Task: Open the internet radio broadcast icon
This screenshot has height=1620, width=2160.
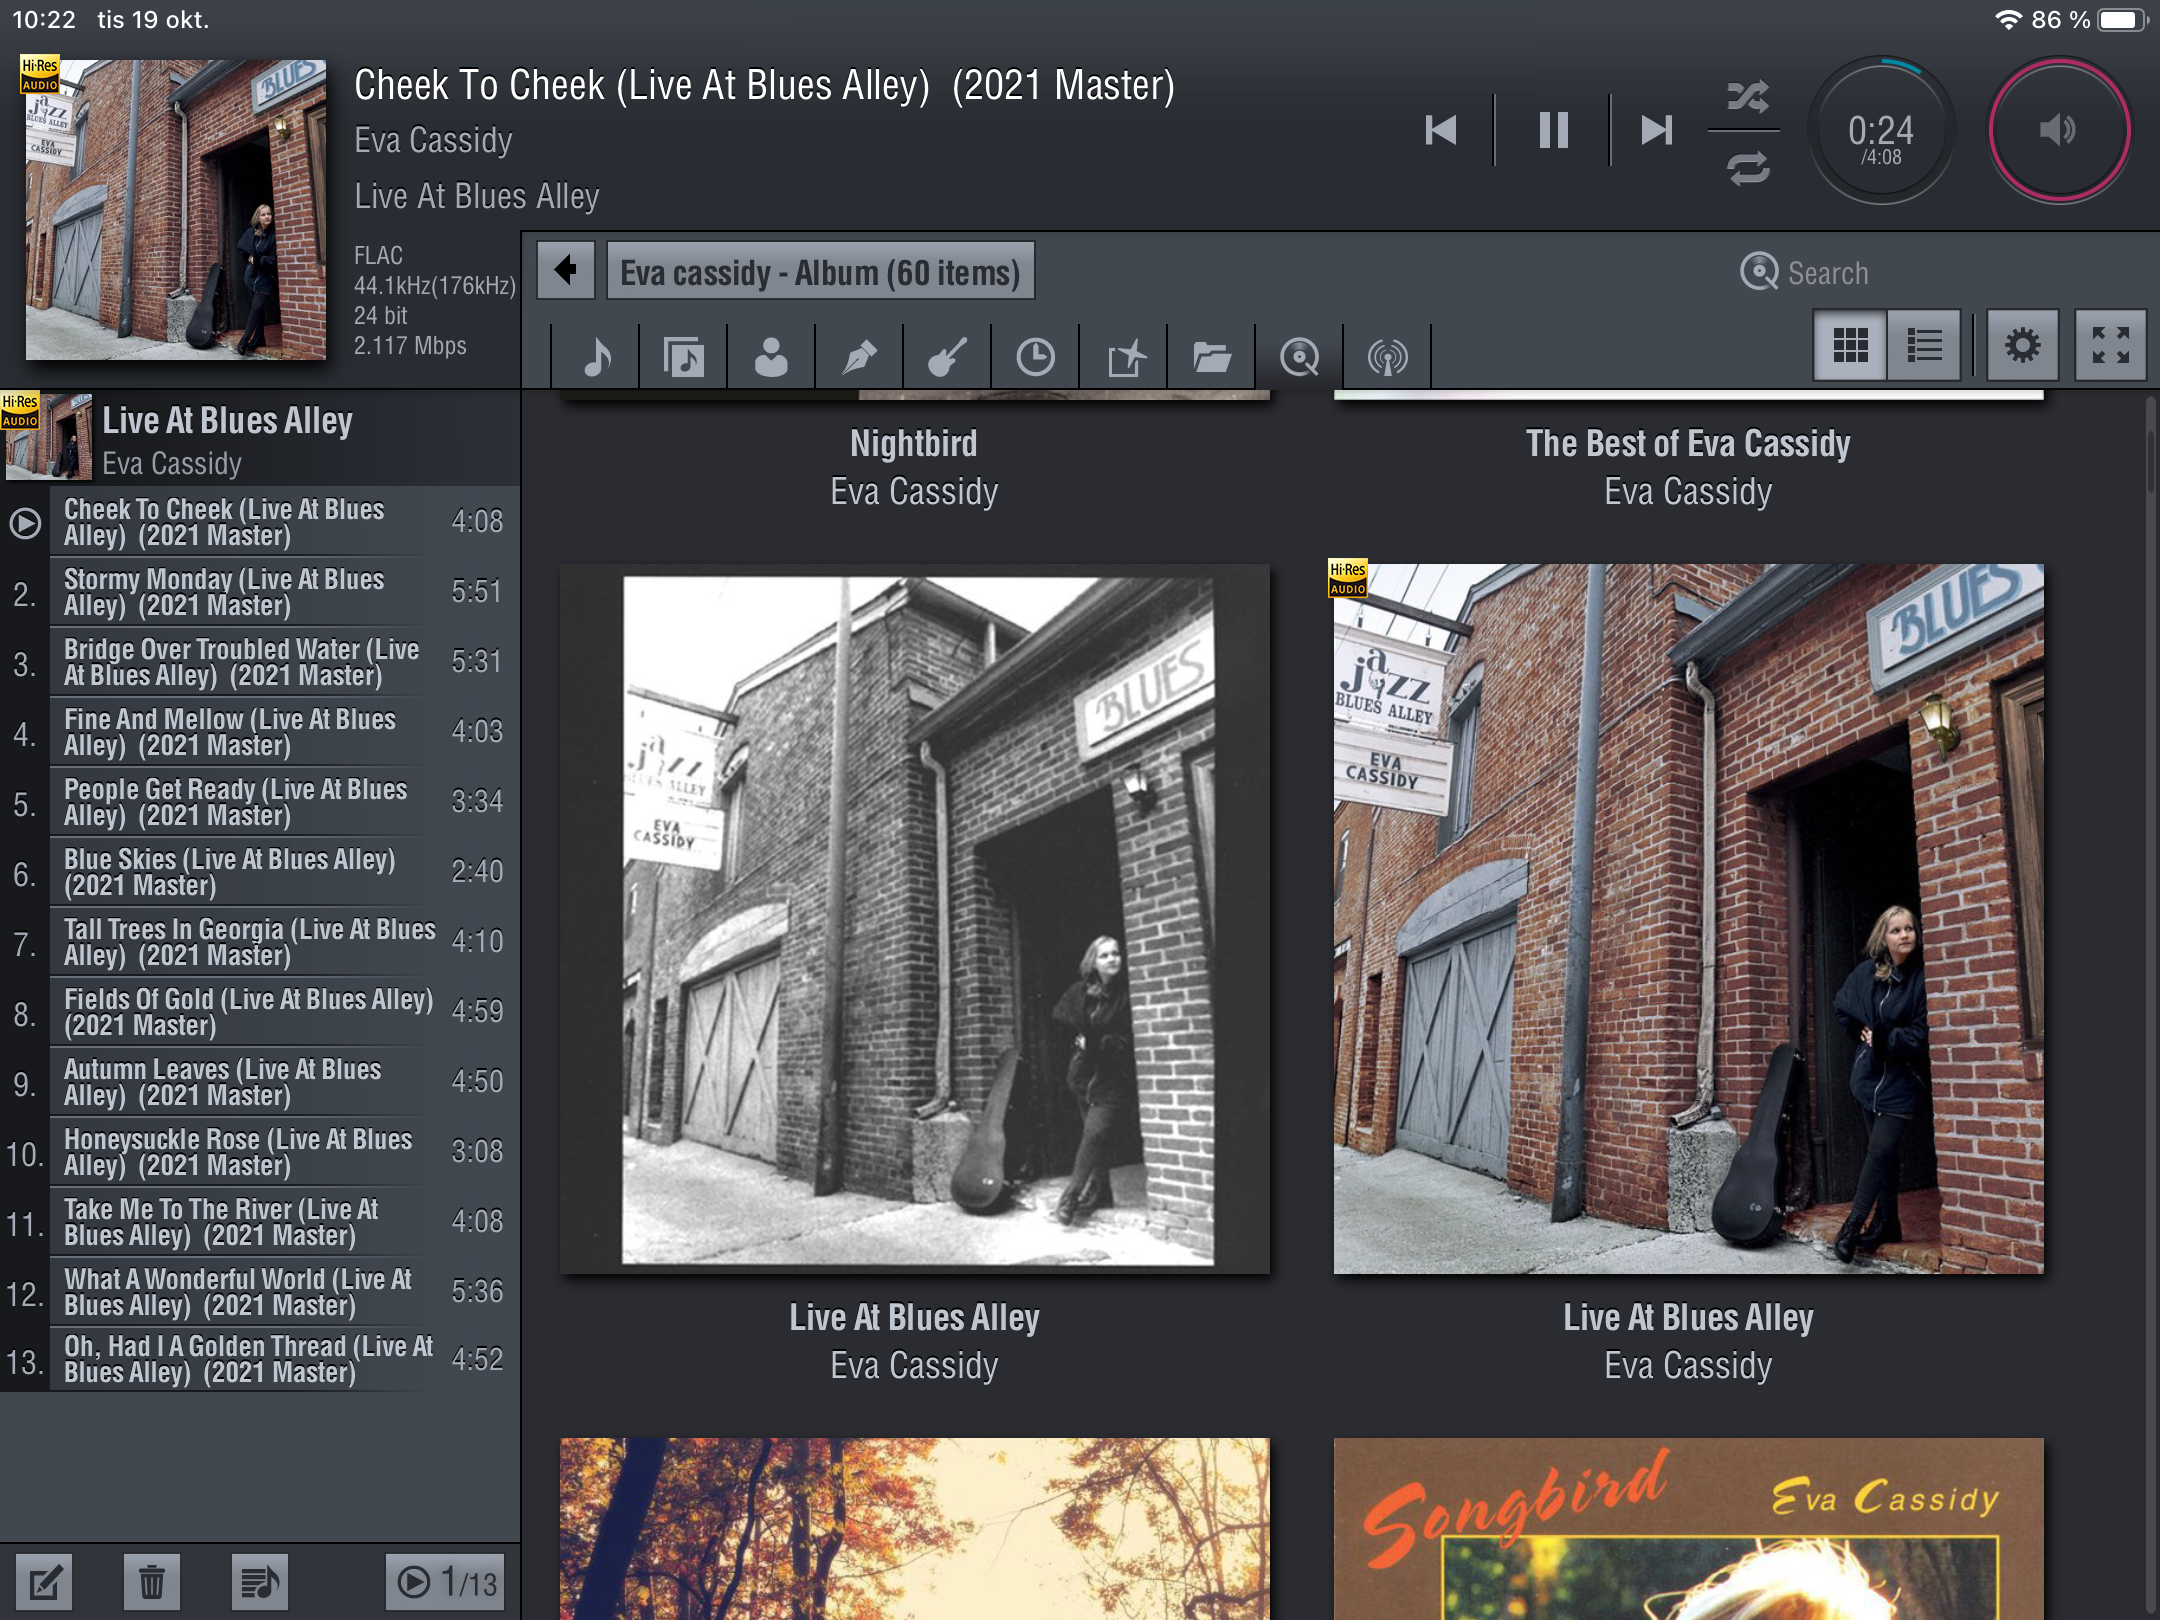Action: click(1387, 356)
